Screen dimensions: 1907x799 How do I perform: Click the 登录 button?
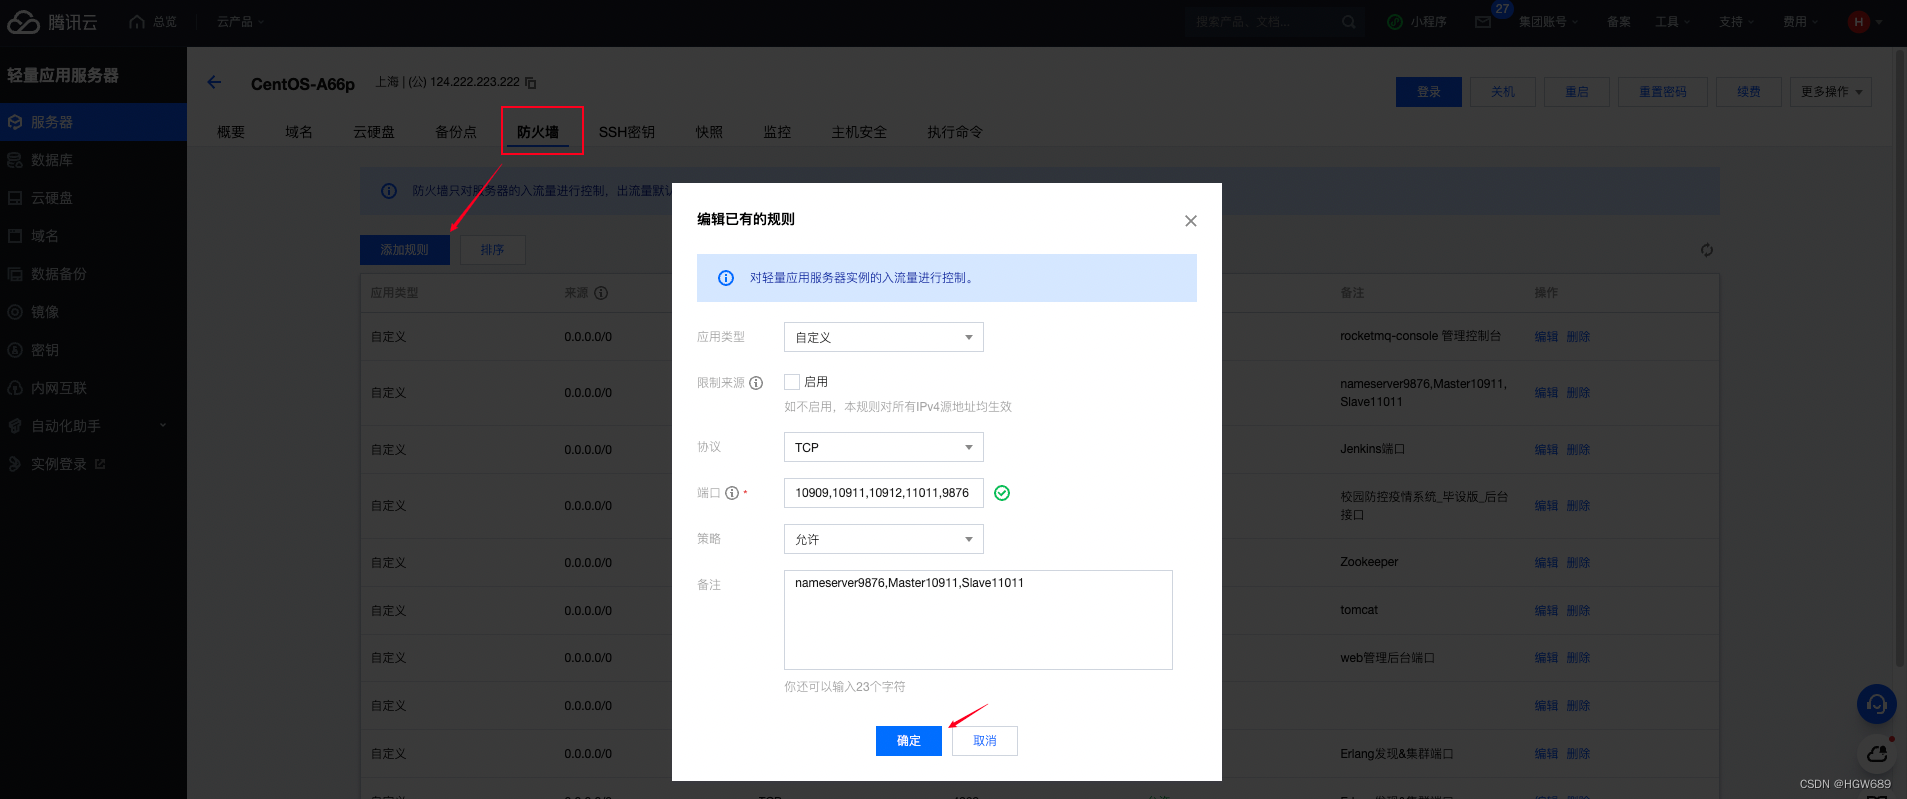[1429, 92]
